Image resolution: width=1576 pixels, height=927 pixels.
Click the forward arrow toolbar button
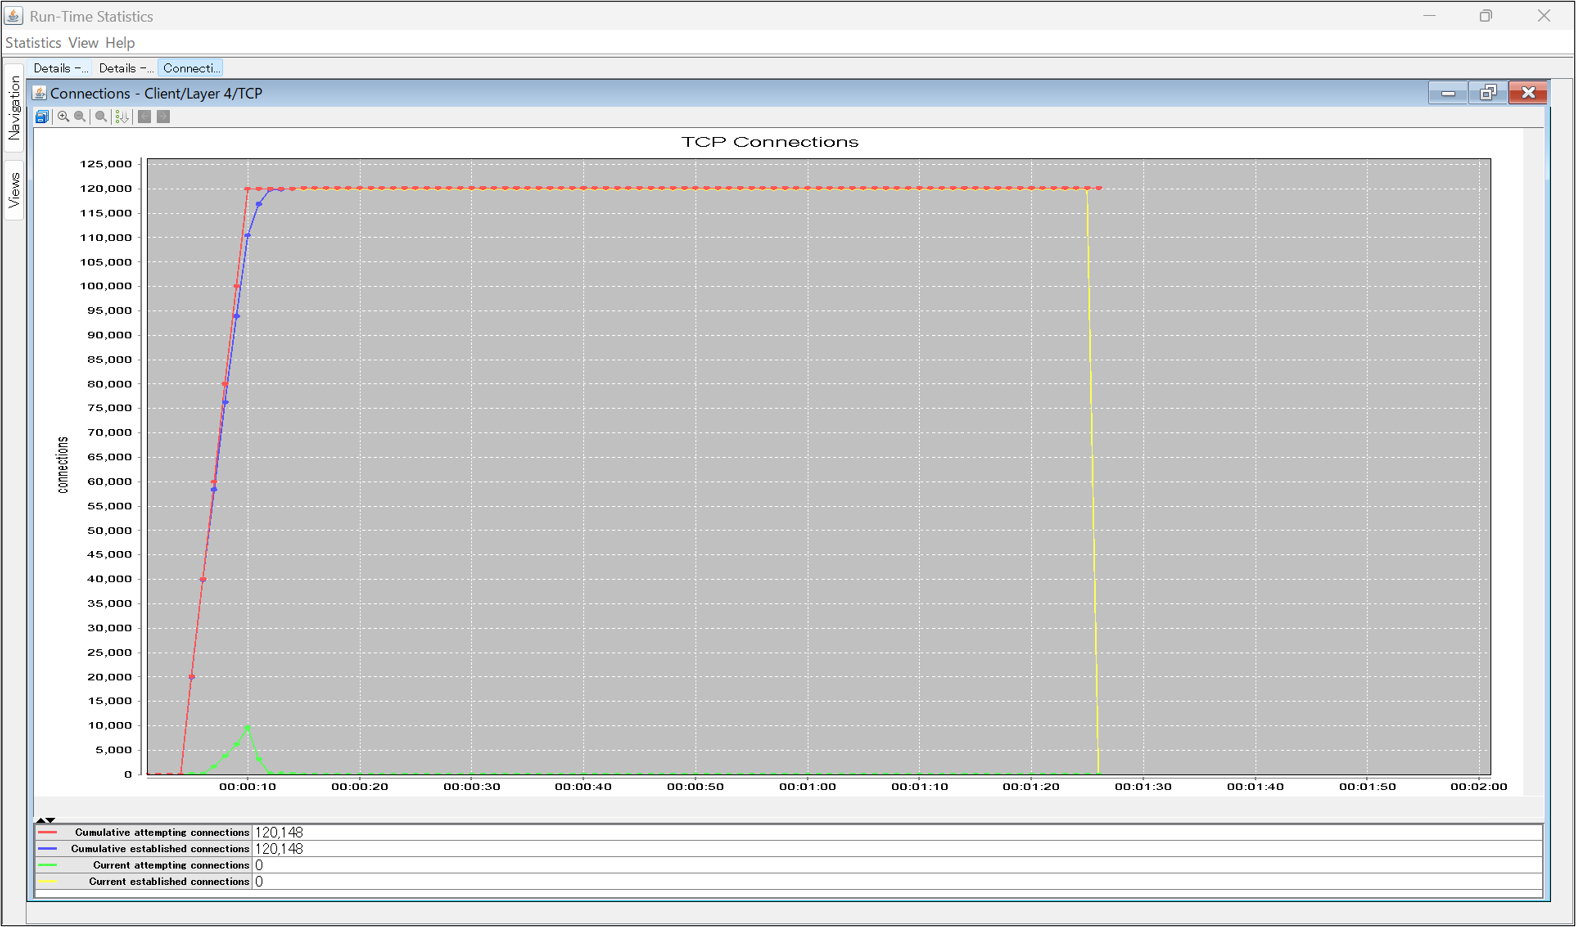tap(164, 117)
